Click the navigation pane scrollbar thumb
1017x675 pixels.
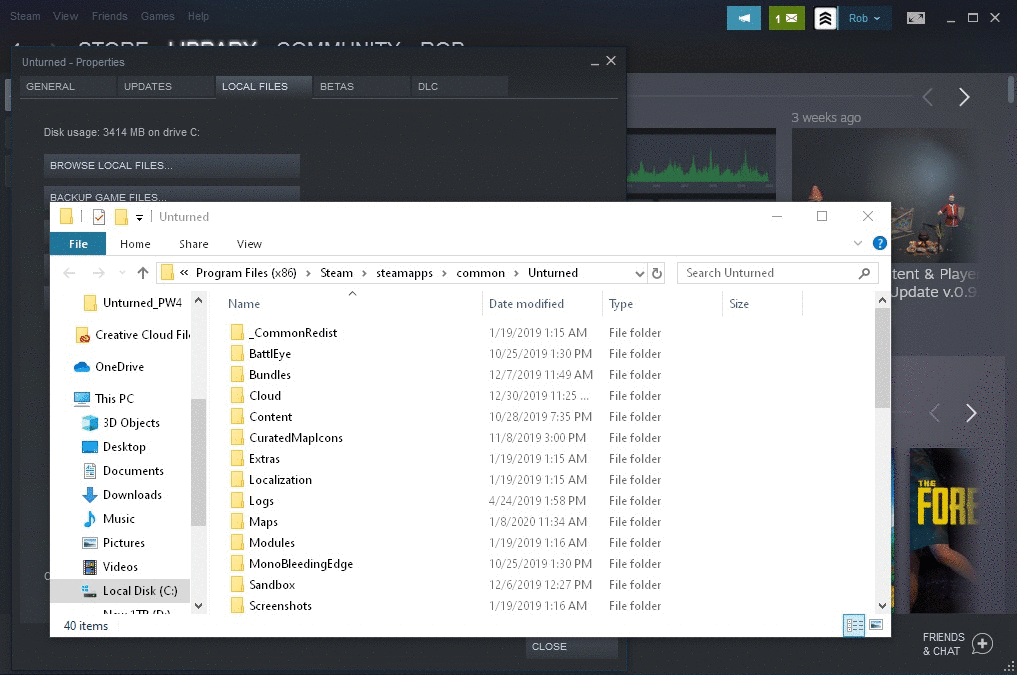(x=198, y=462)
